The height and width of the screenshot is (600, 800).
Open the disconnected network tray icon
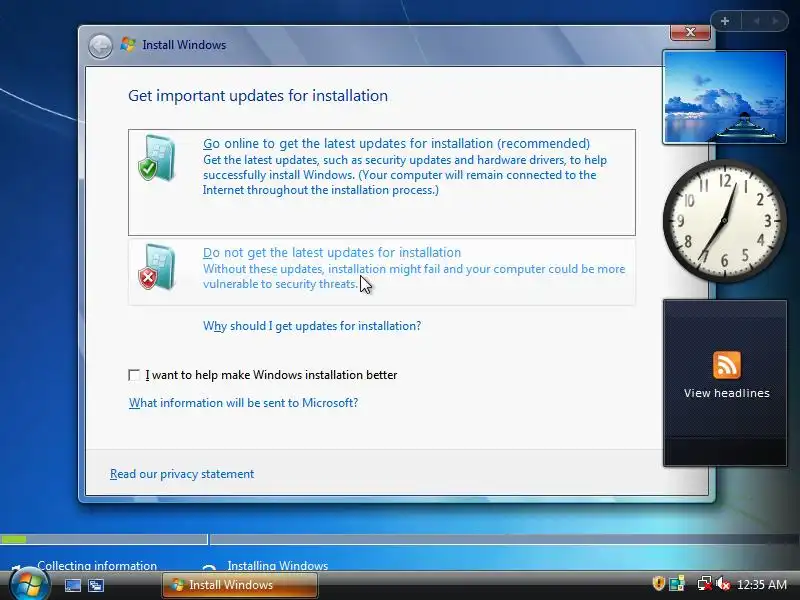tap(705, 584)
